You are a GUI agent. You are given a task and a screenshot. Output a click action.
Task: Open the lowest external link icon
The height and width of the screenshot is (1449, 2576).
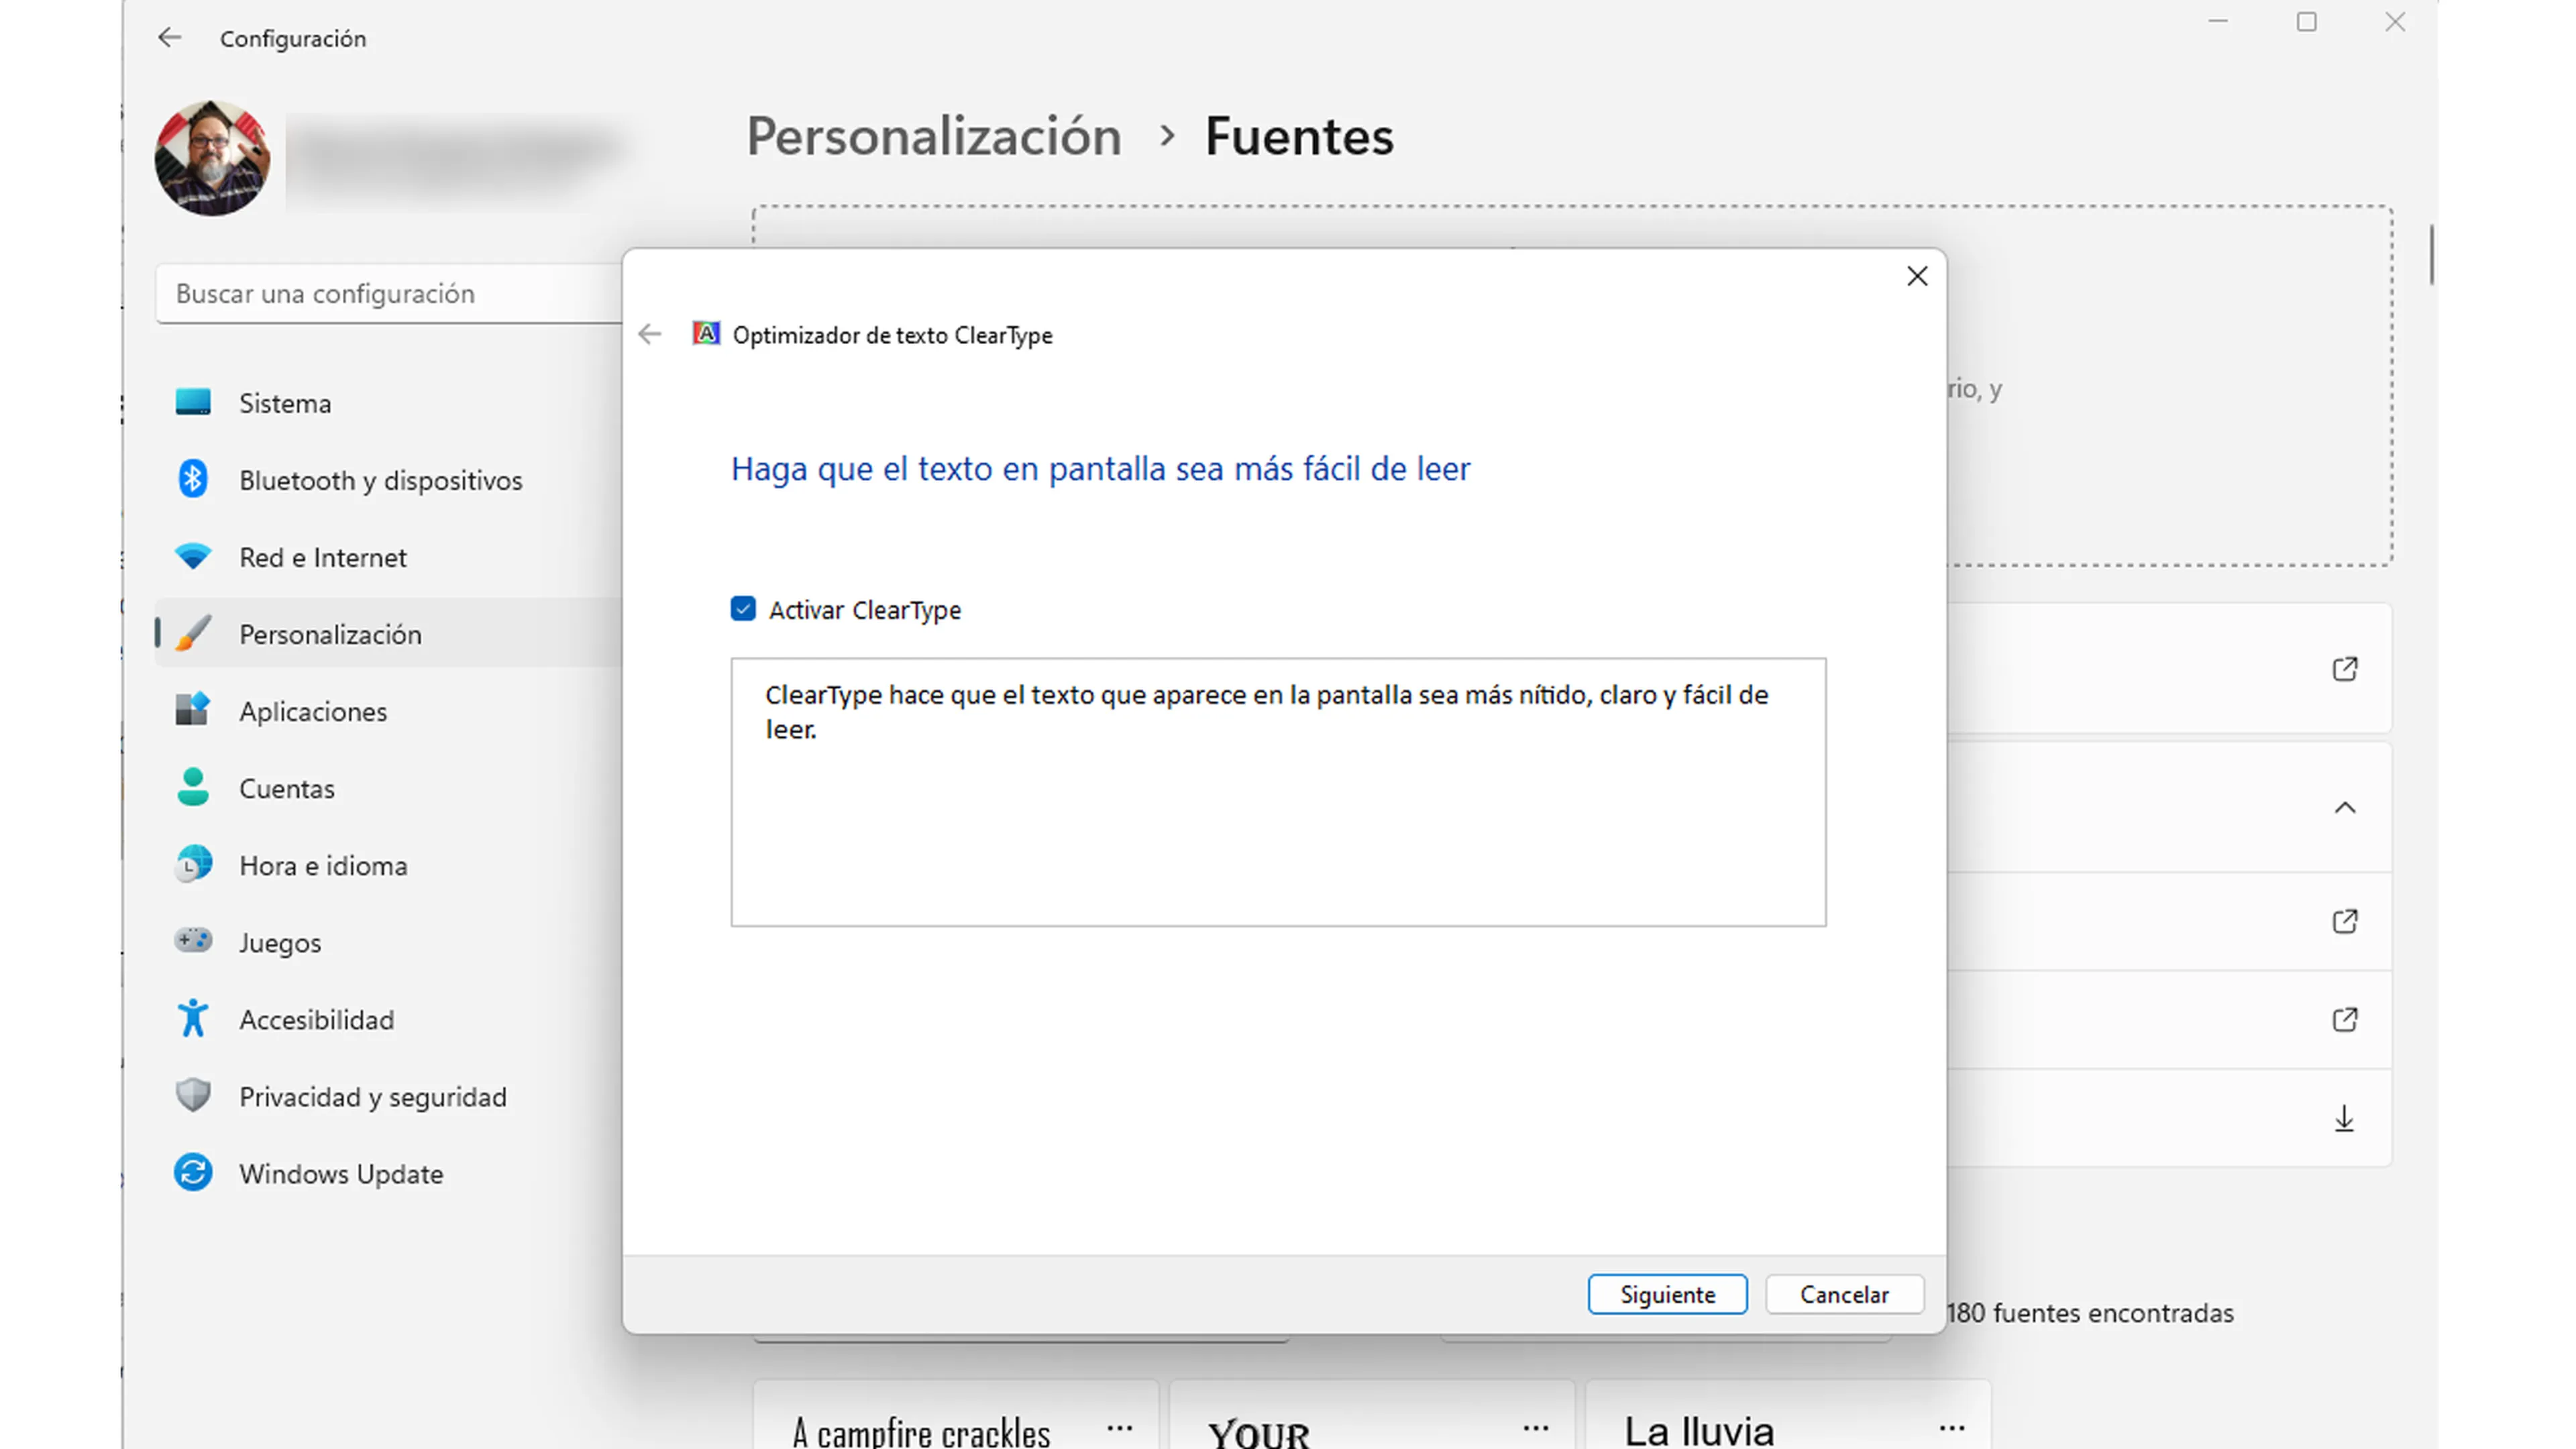pyautogui.click(x=2345, y=1018)
